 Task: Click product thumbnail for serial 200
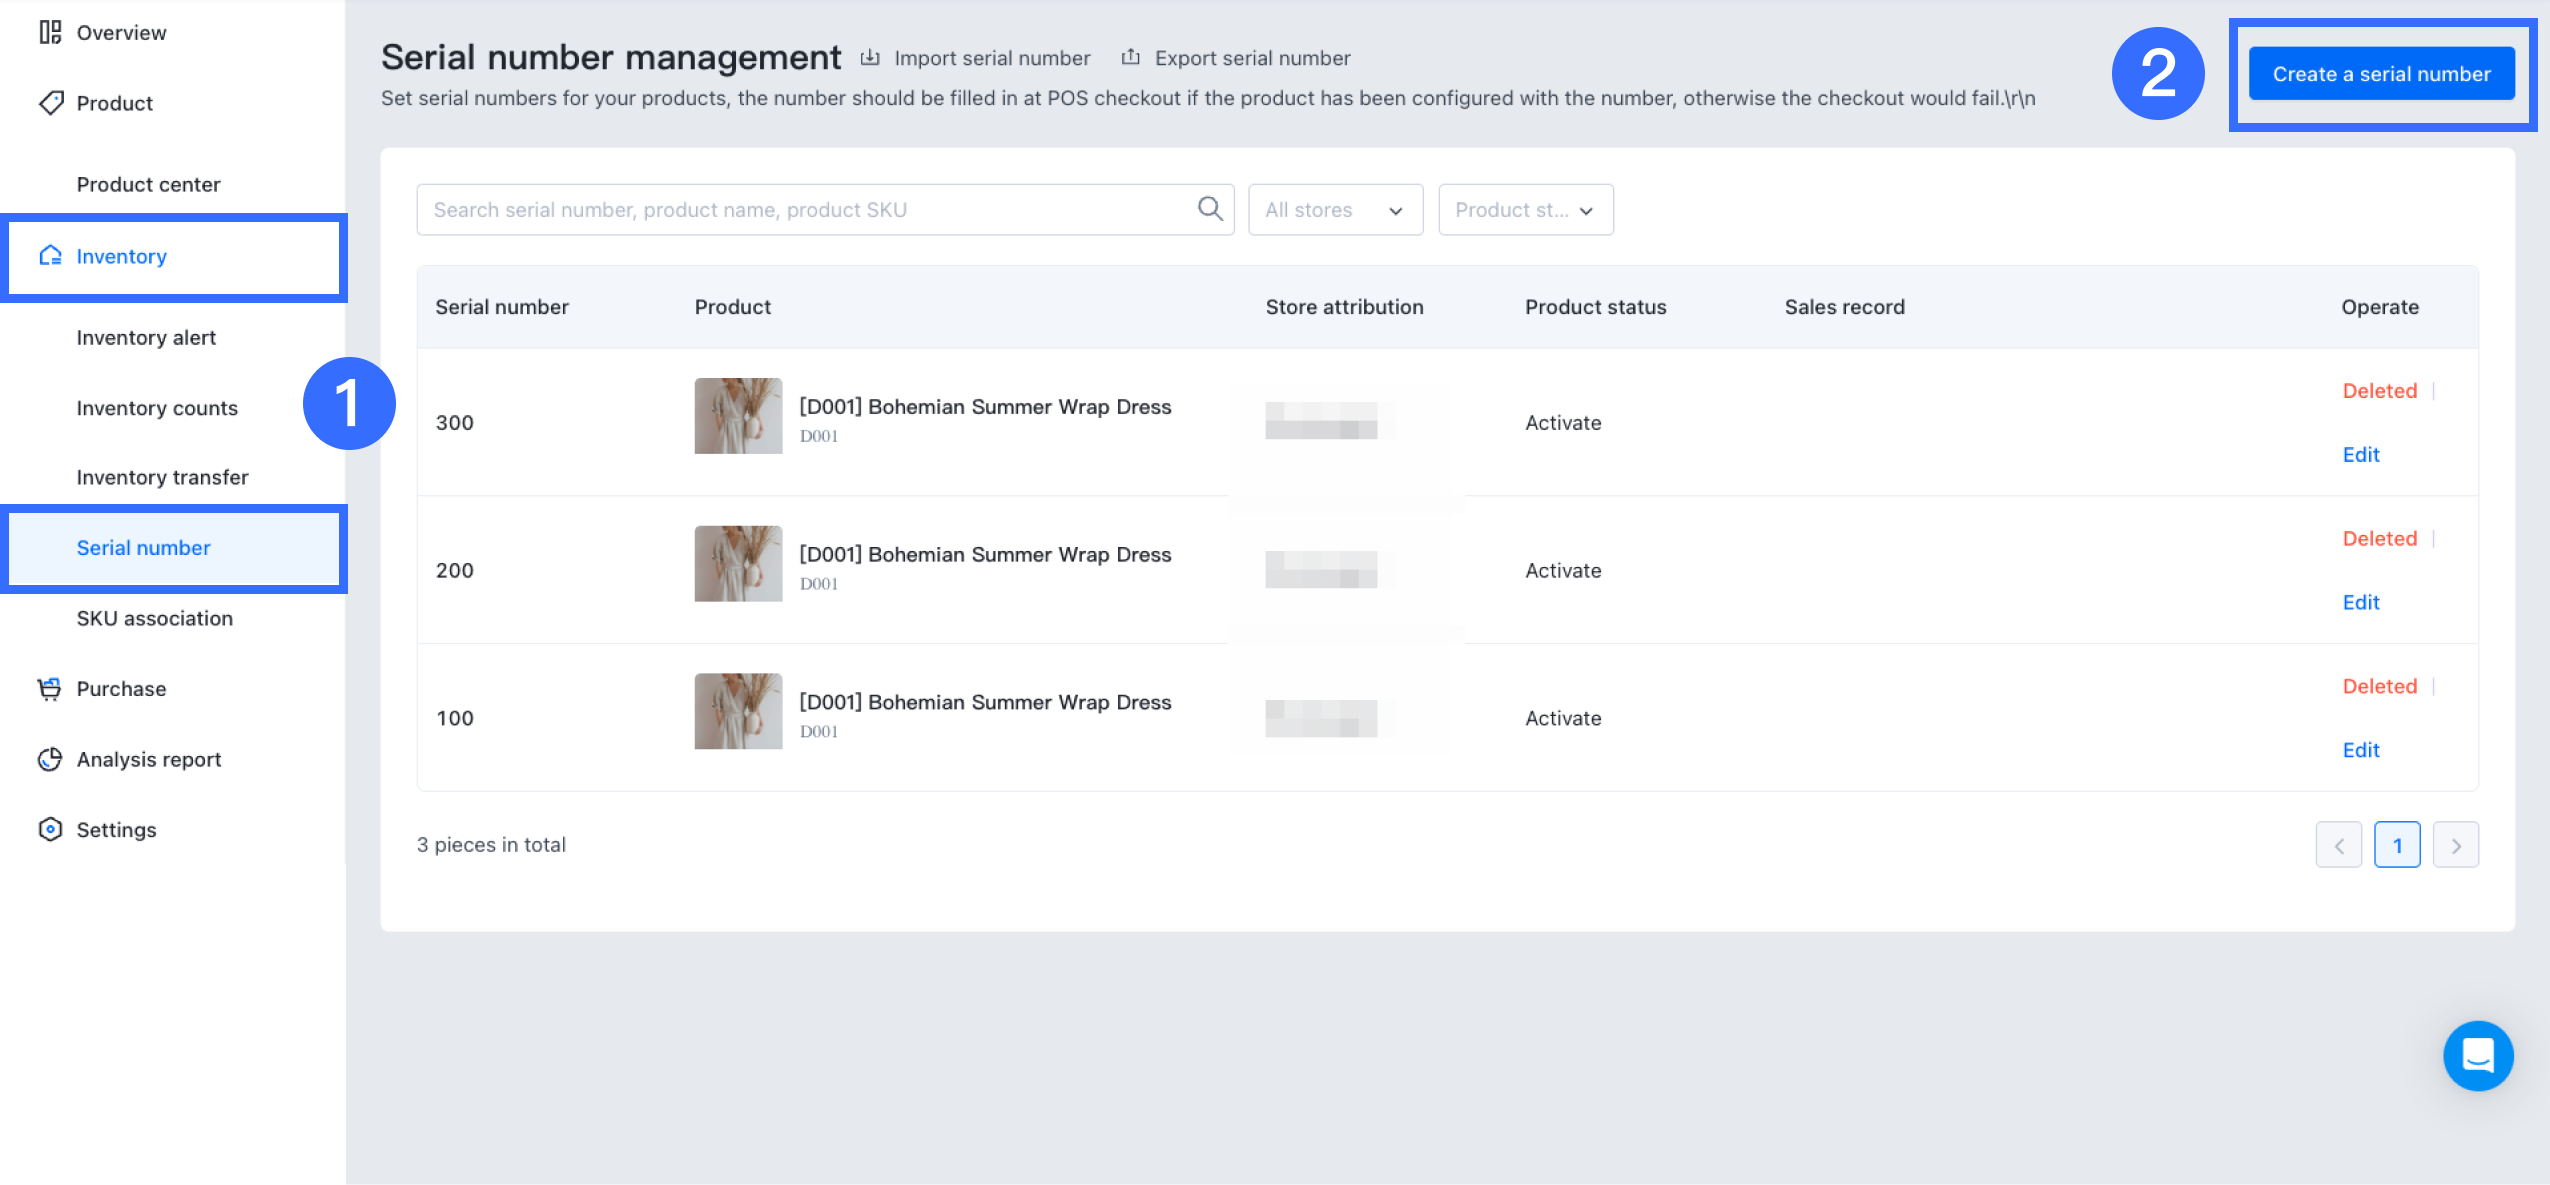click(x=738, y=564)
